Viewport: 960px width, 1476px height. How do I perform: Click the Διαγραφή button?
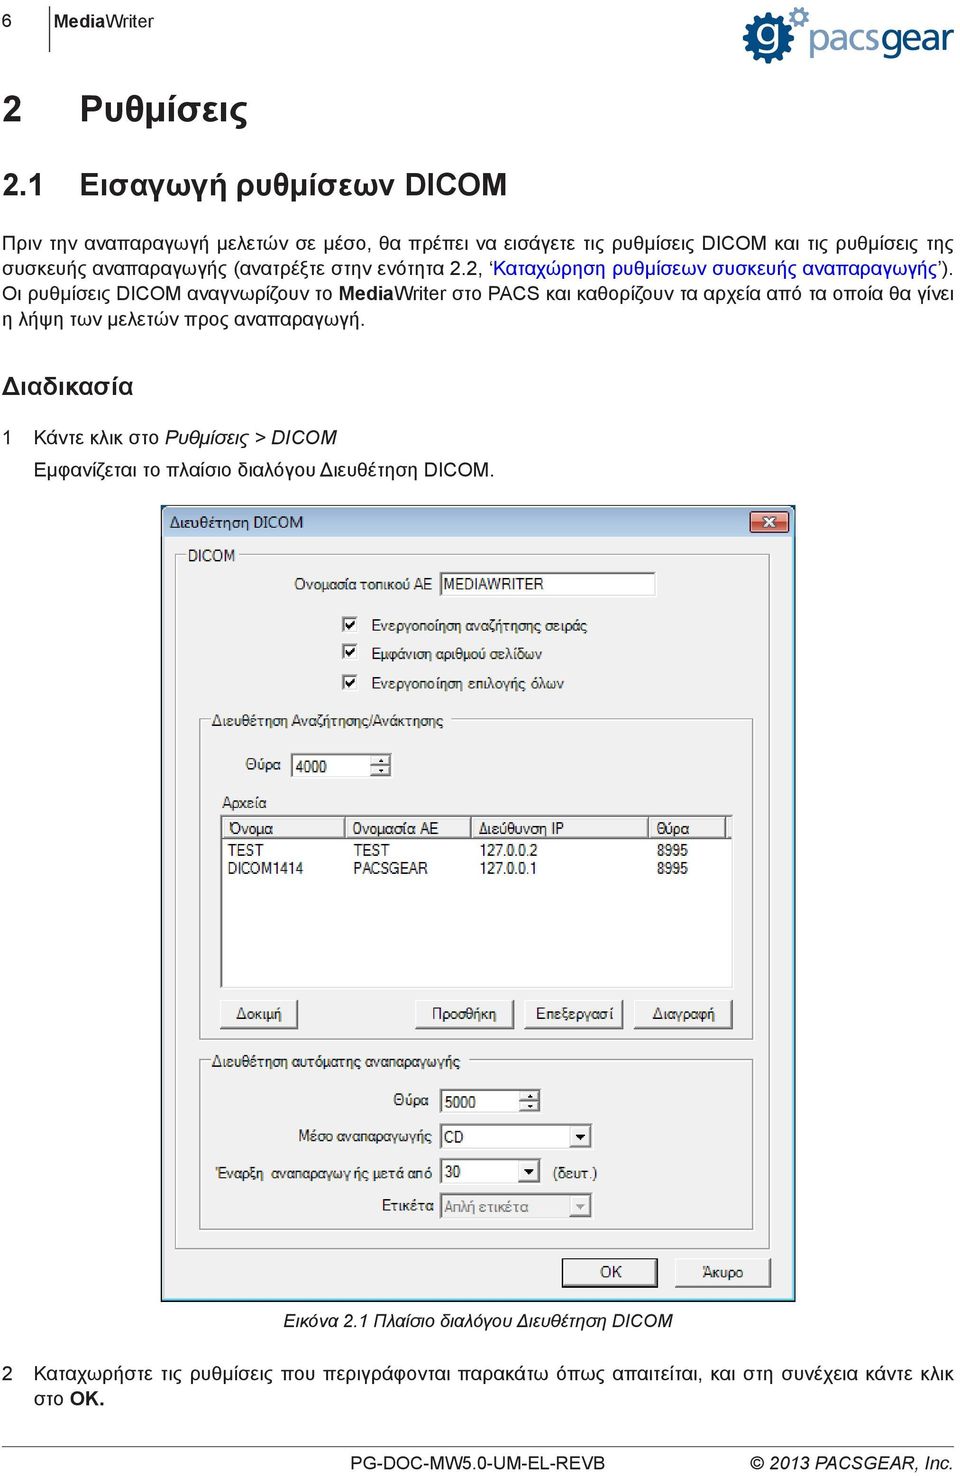[x=683, y=1014]
